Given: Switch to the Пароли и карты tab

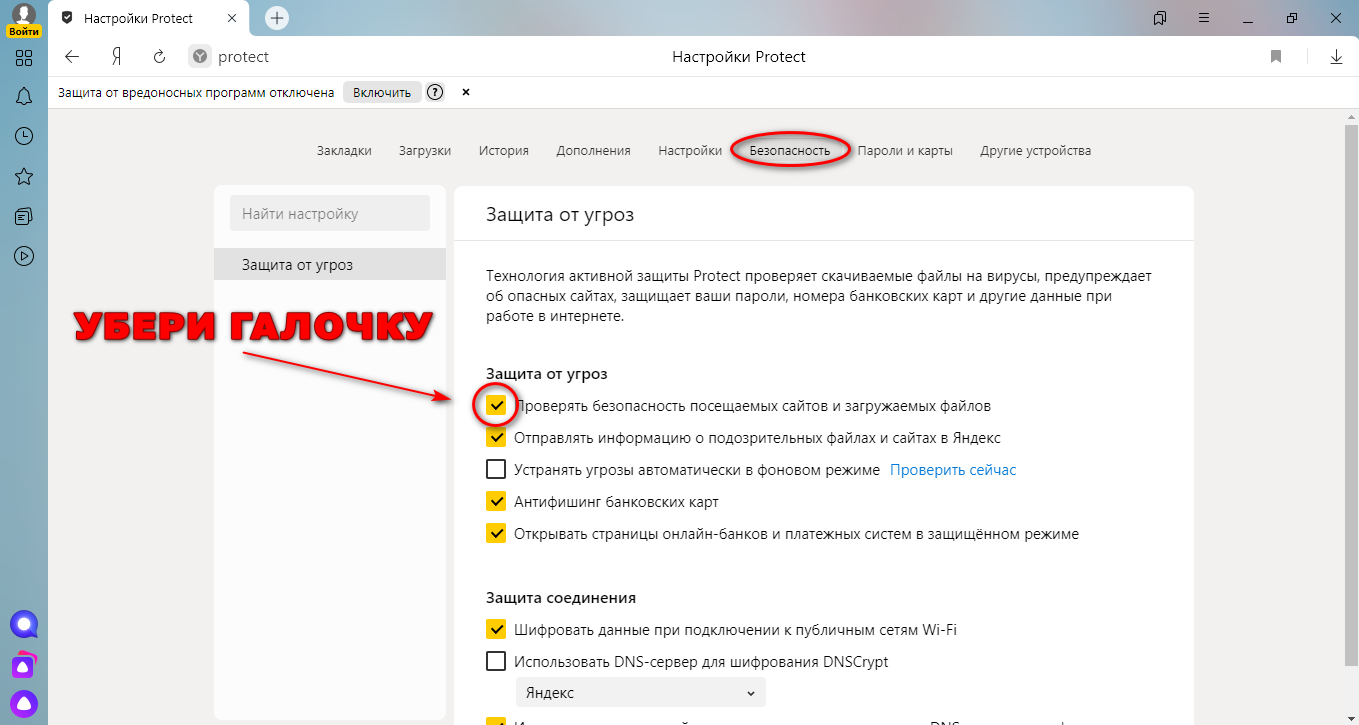Looking at the screenshot, I should (905, 151).
